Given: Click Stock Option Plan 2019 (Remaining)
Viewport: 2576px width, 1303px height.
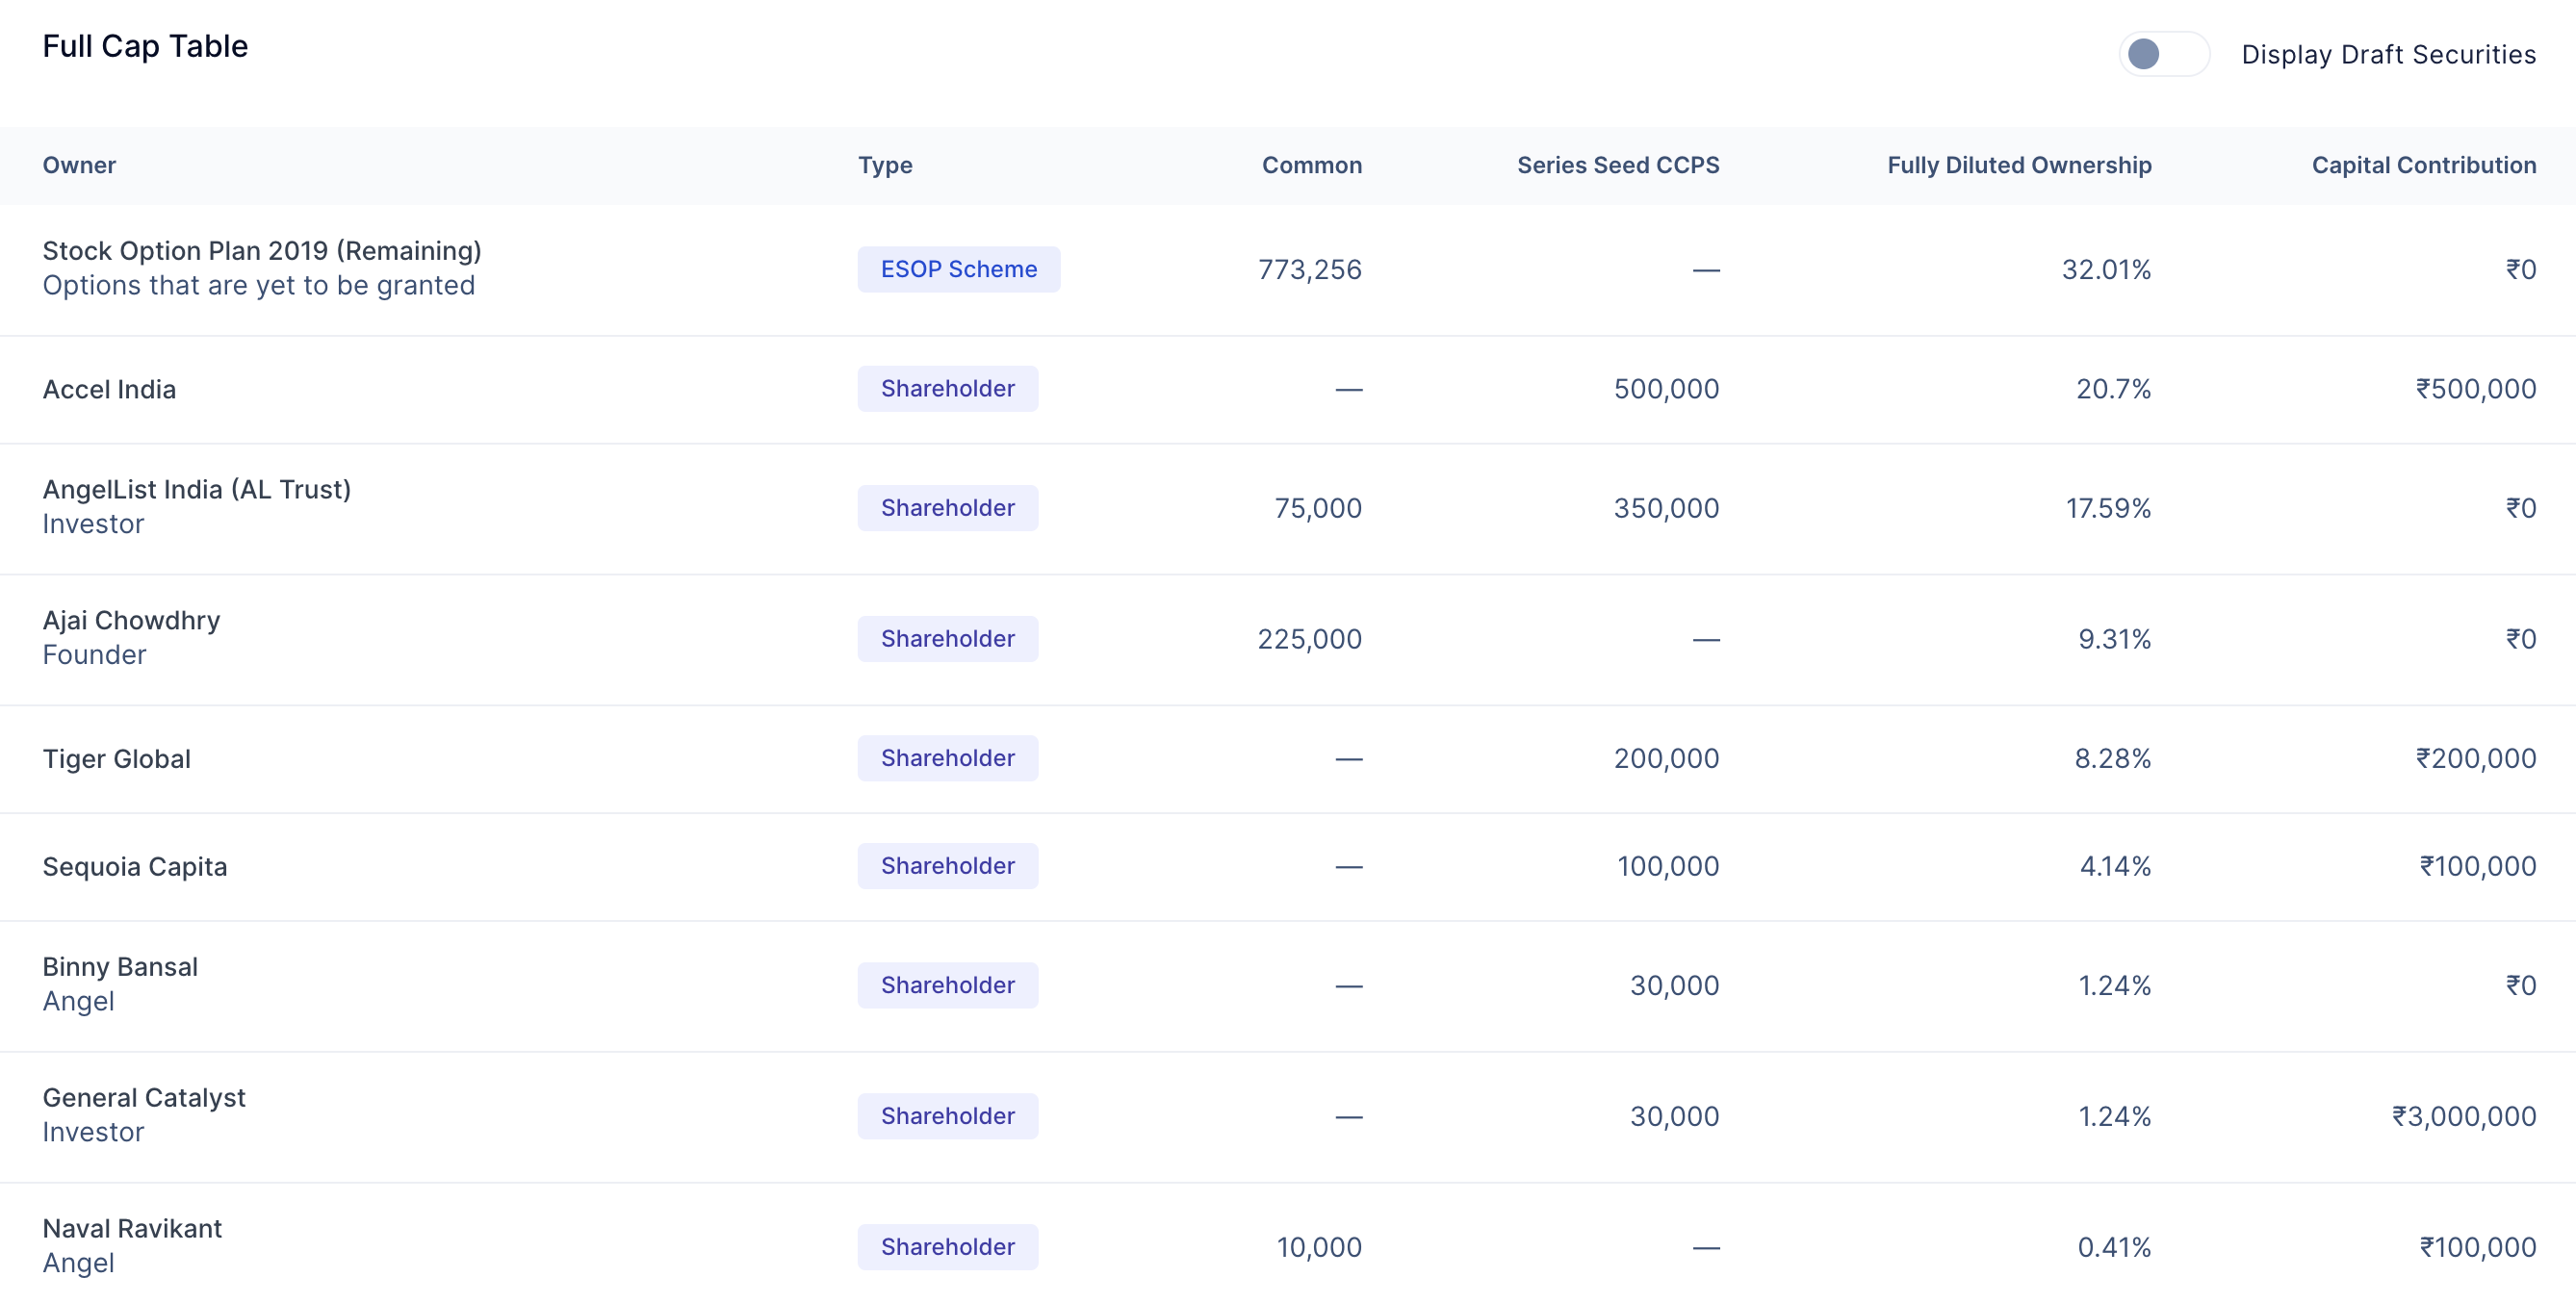Looking at the screenshot, I should [261, 250].
